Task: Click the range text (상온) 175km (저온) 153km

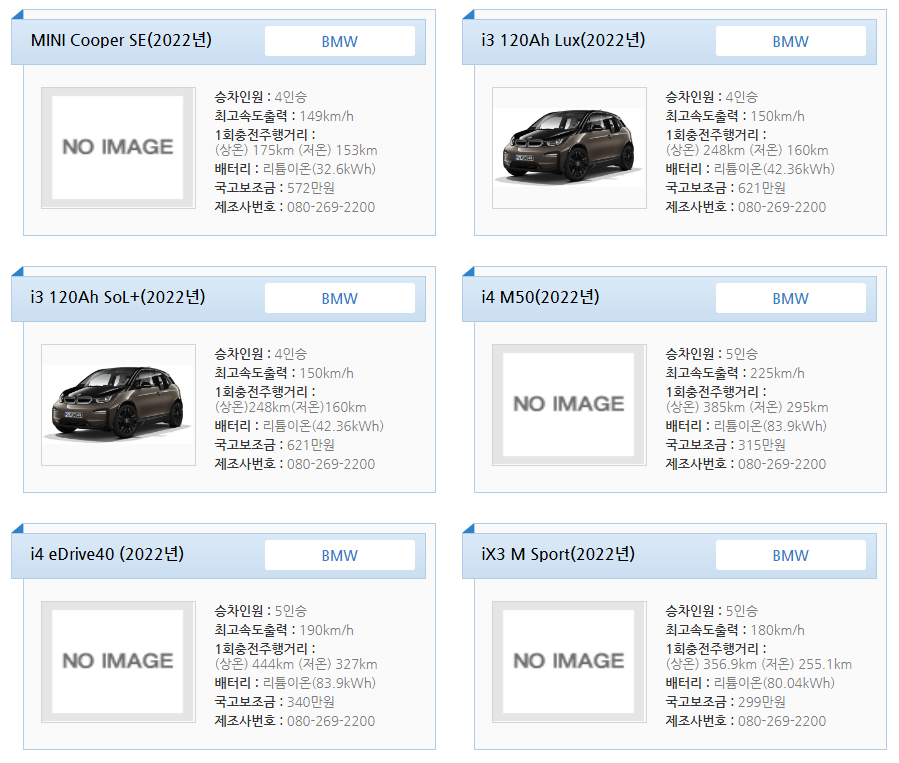Action: click(296, 150)
